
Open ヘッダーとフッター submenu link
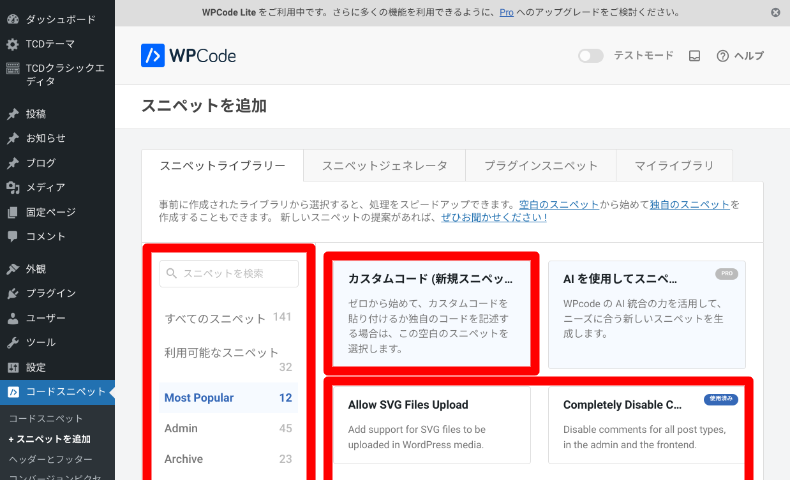pyautogui.click(x=50, y=459)
